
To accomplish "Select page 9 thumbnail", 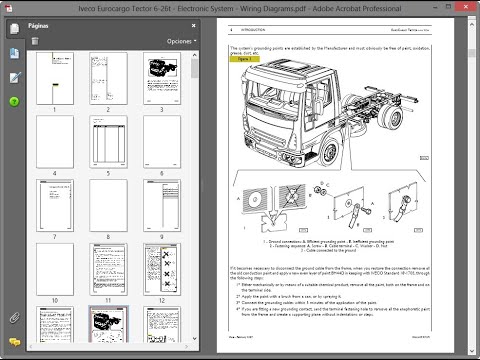I will click(162, 205).
